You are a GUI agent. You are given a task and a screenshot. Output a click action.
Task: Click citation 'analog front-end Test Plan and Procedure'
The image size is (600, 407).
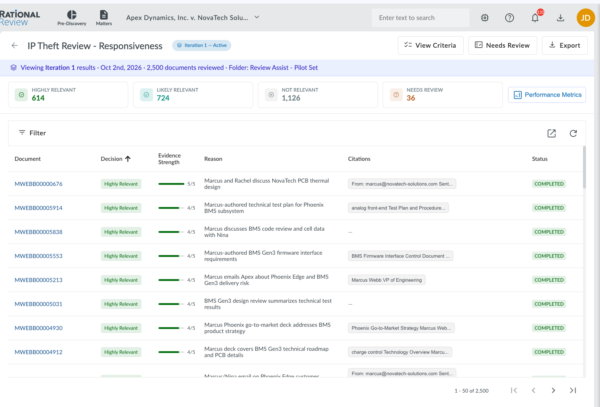(398, 208)
